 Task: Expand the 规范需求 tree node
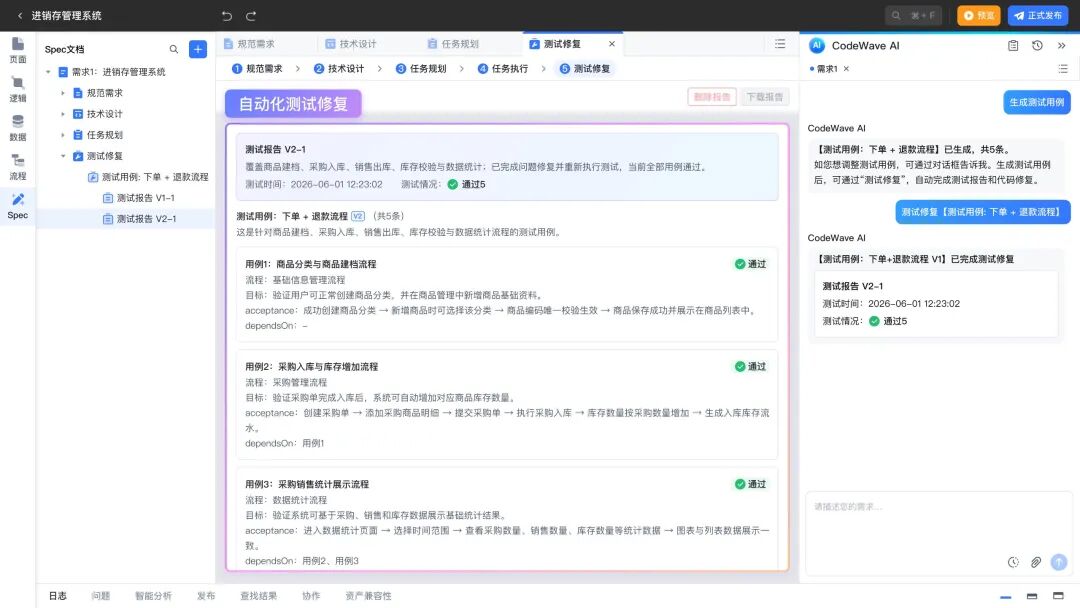63,93
